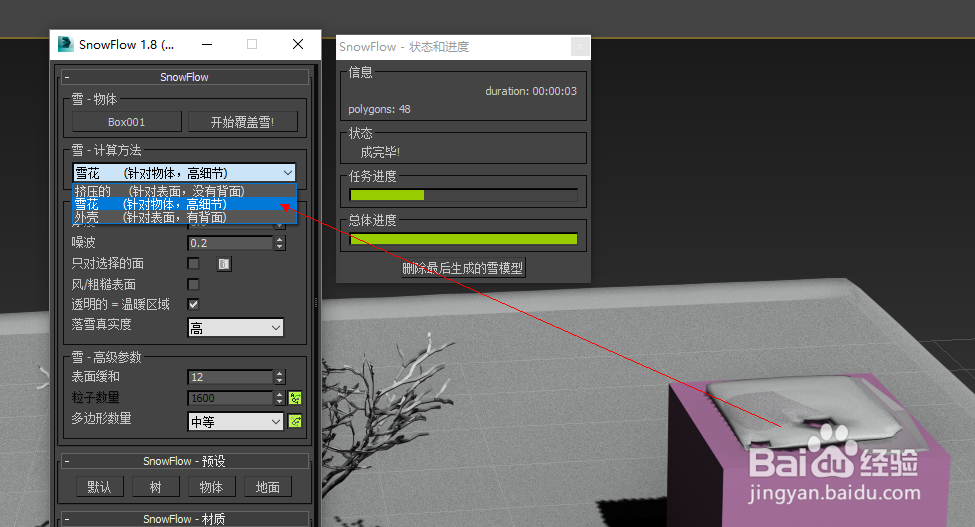Screen dimensions: 975x527
Task: Click the 成完毕! status text
Action: coord(380,152)
